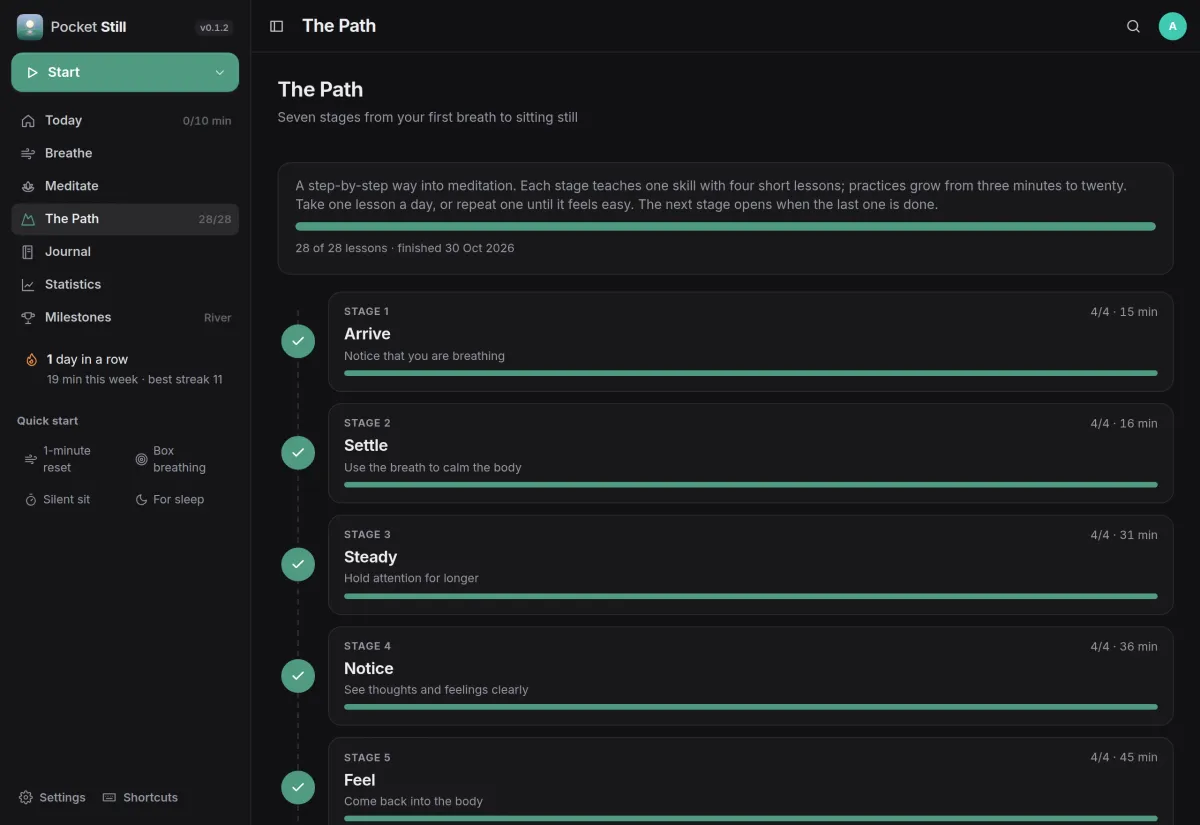
Task: Click the Stage 1 Arrive progress bar
Action: (x=750, y=373)
